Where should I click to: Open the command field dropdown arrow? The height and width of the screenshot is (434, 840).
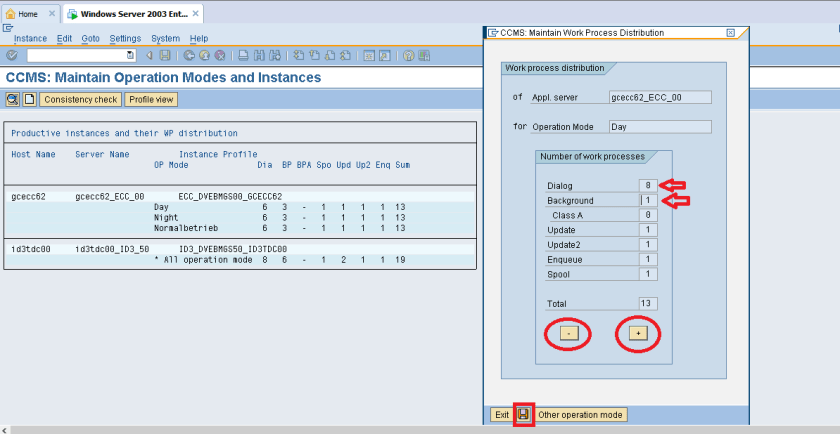[130, 55]
